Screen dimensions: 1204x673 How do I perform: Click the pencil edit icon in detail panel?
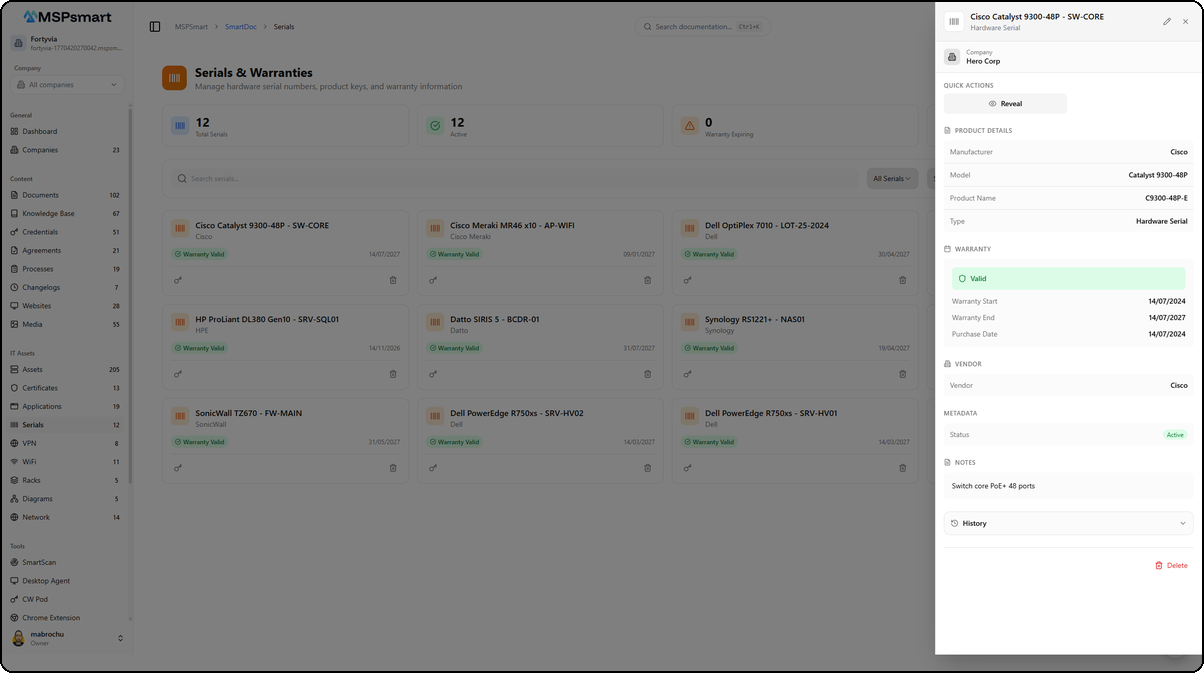tap(1166, 21)
